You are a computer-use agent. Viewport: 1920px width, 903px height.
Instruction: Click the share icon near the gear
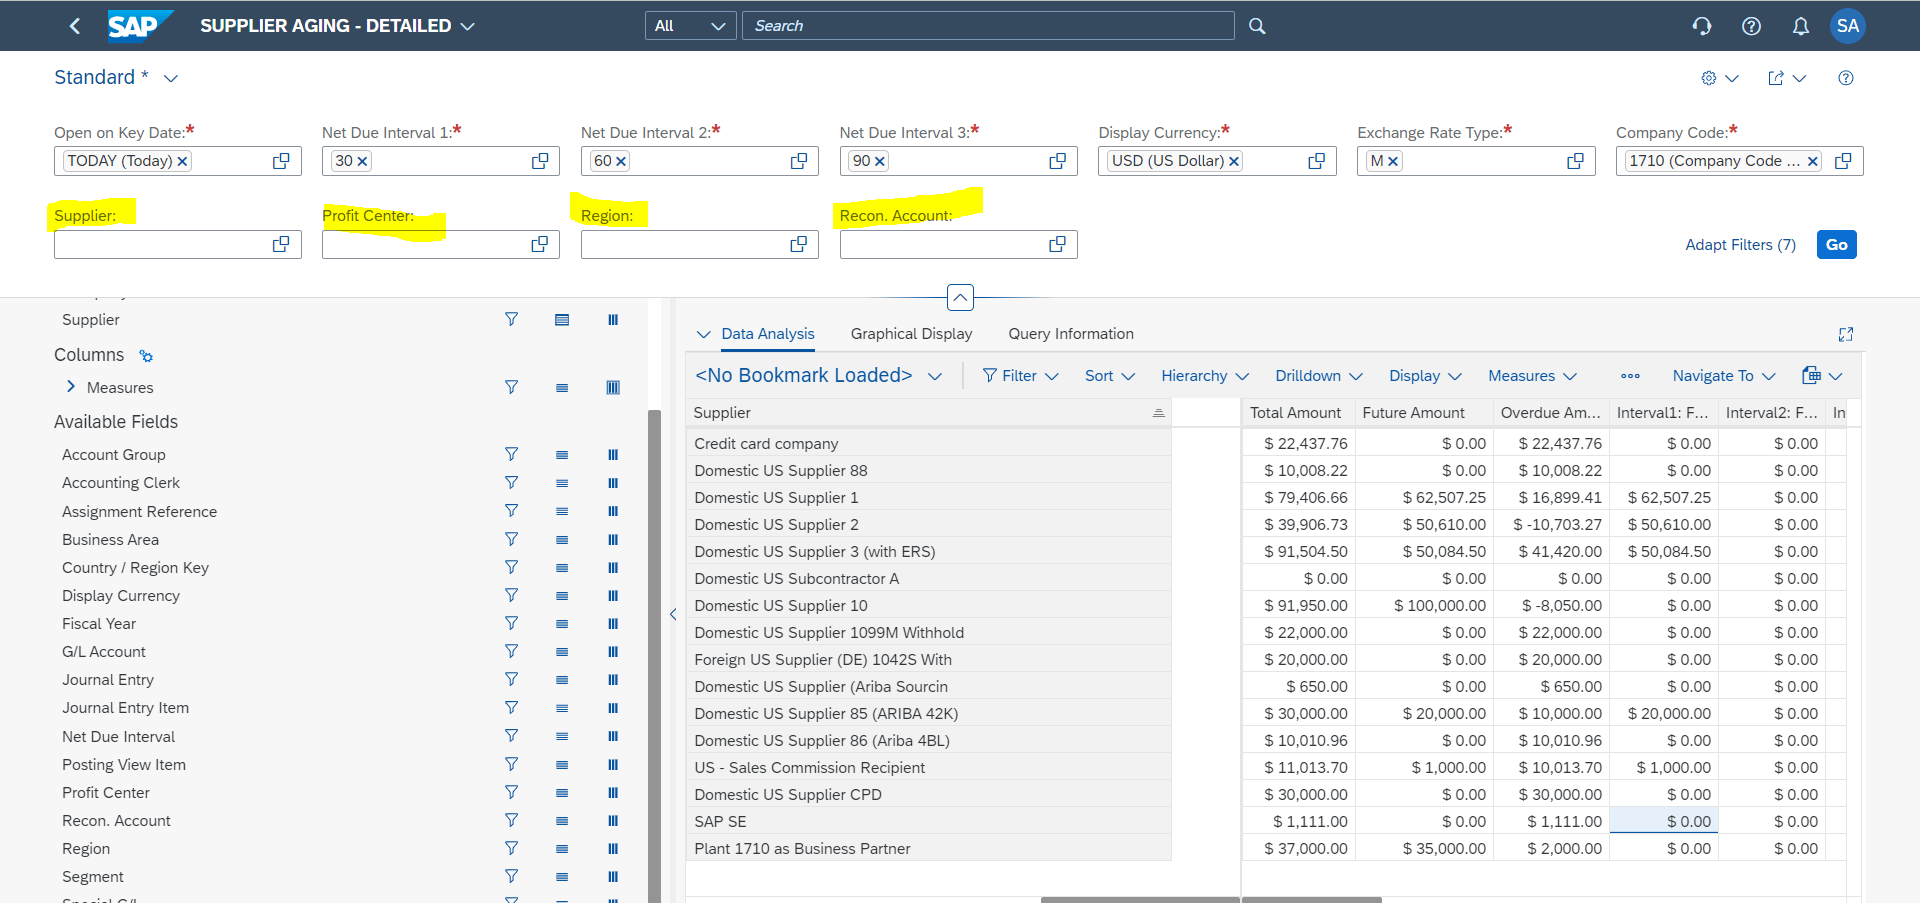pyautogui.click(x=1777, y=78)
